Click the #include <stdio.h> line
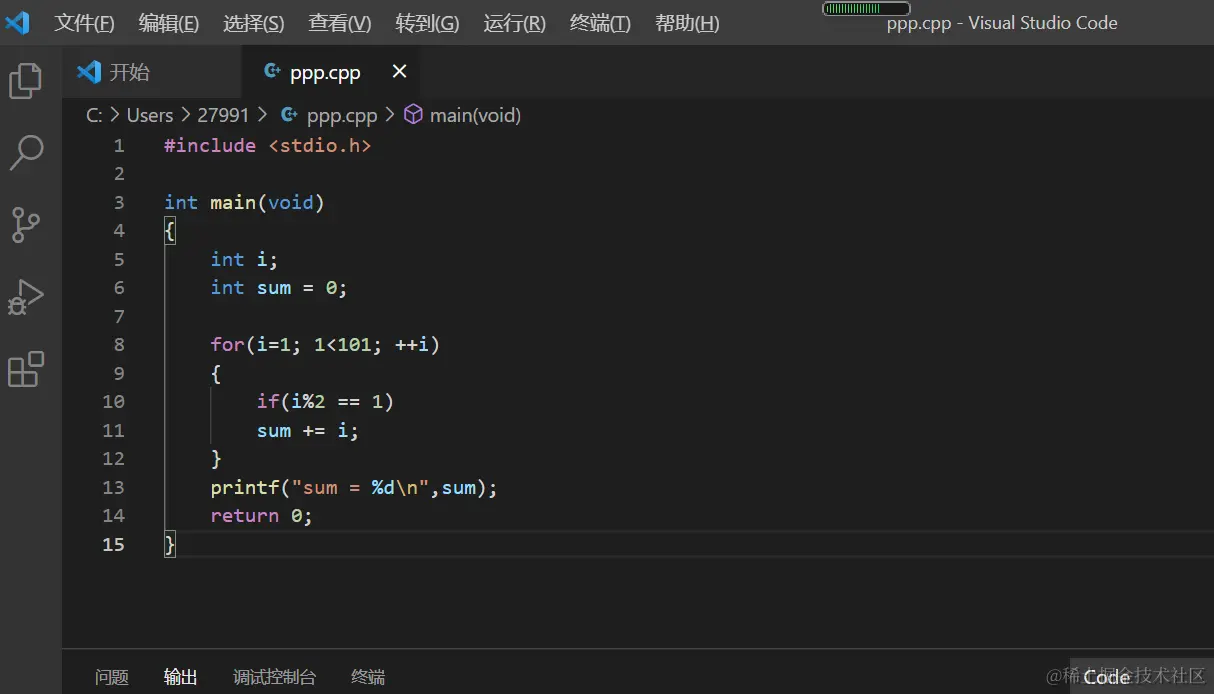 pos(267,145)
